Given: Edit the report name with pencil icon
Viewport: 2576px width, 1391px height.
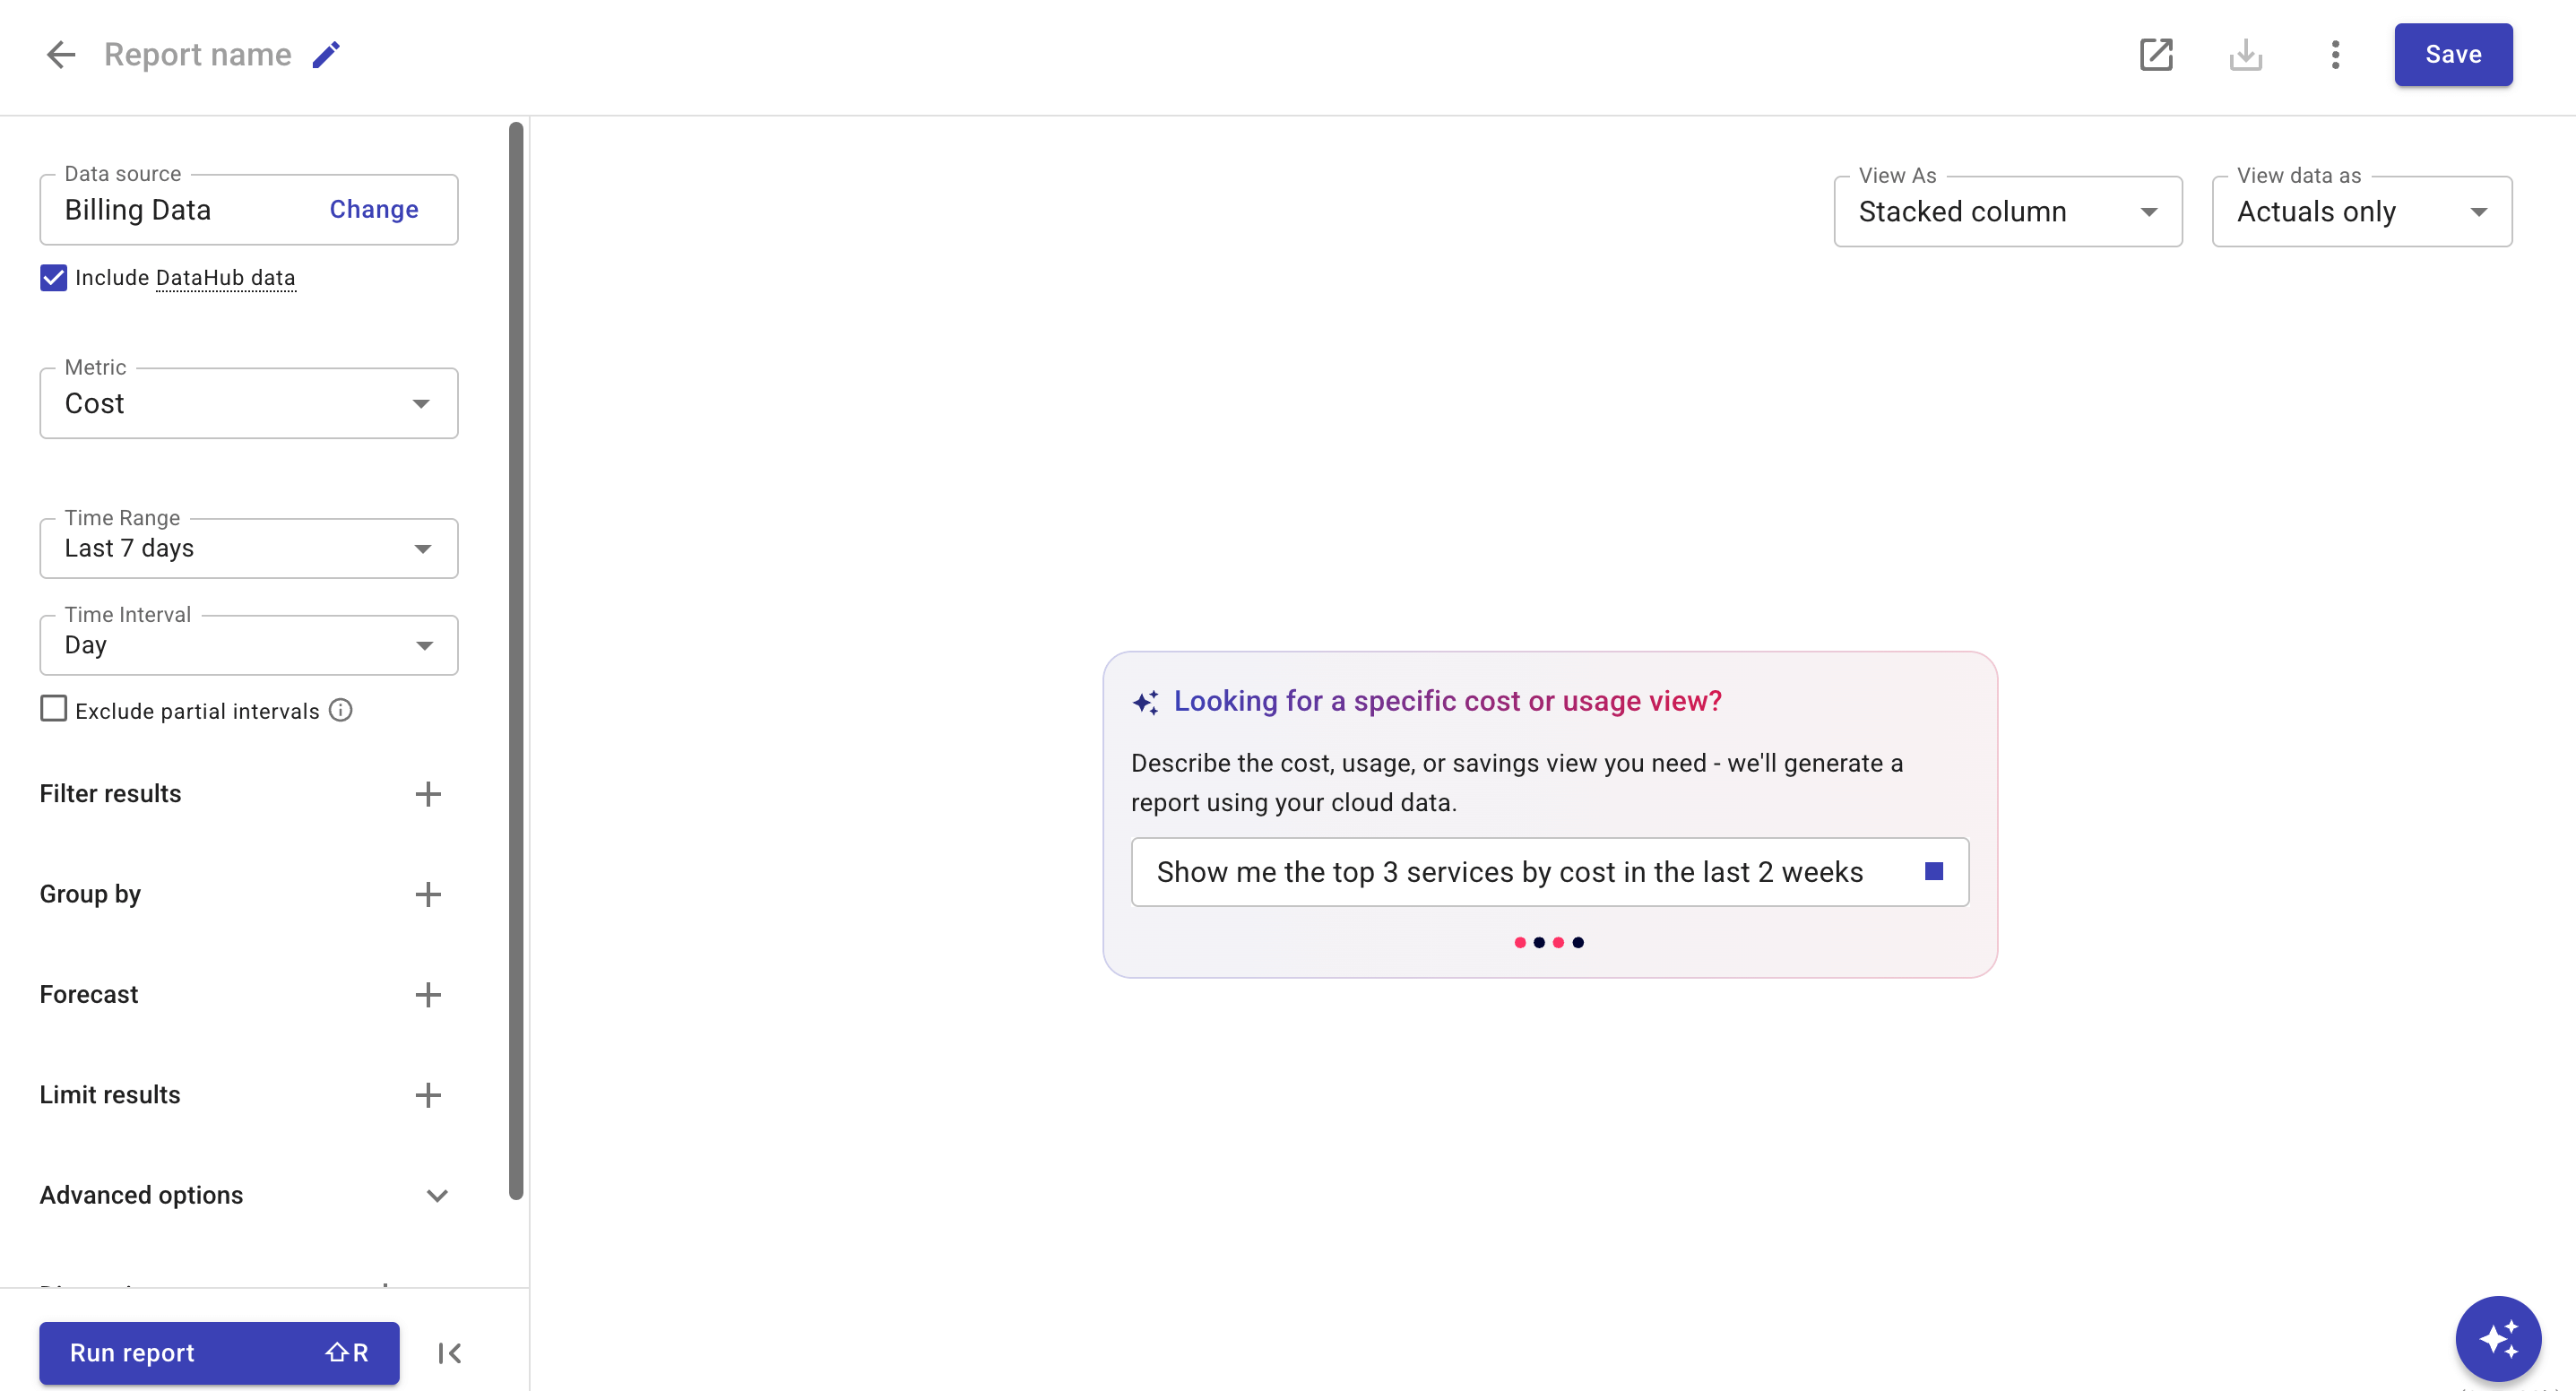Looking at the screenshot, I should point(326,54).
